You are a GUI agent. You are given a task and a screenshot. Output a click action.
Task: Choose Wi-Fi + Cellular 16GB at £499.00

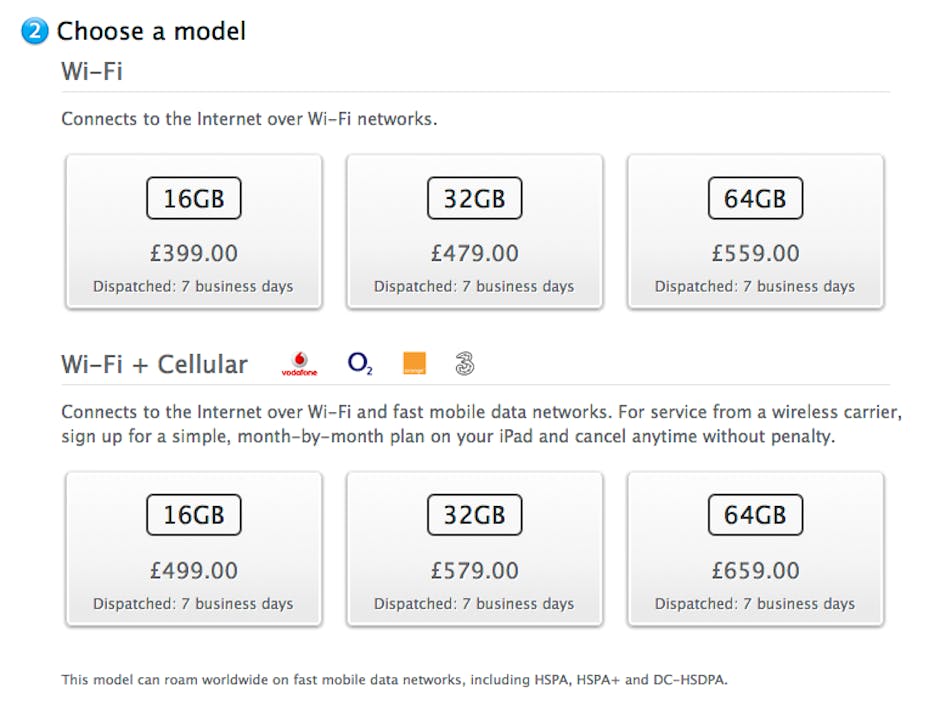click(x=194, y=549)
